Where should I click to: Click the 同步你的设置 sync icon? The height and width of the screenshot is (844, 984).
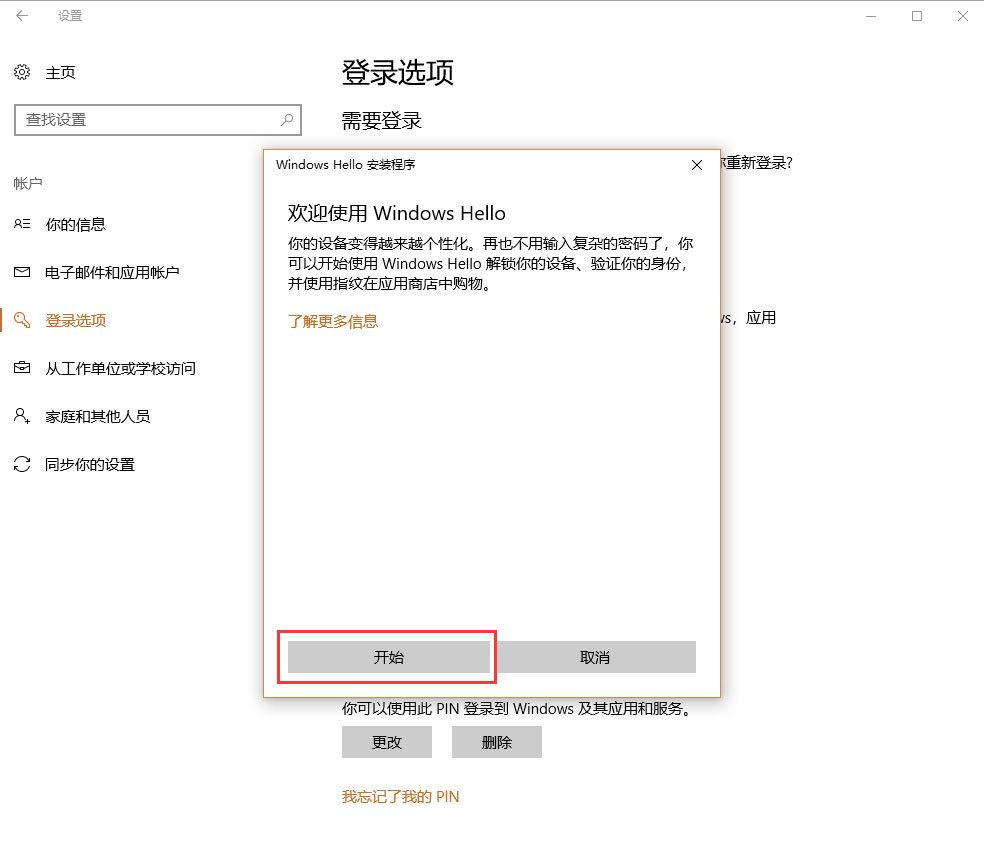click(x=22, y=464)
